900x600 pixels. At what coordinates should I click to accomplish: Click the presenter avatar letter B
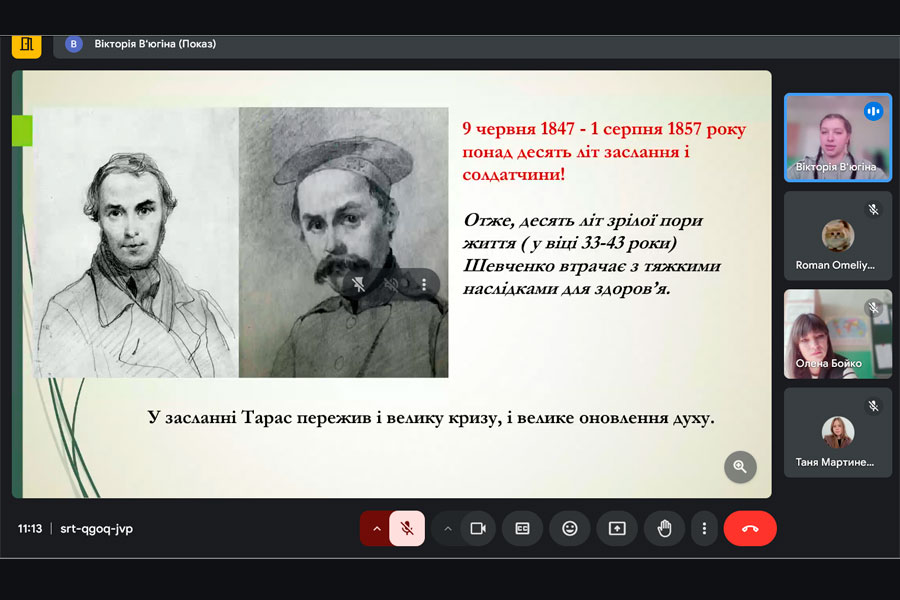pyautogui.click(x=73, y=44)
